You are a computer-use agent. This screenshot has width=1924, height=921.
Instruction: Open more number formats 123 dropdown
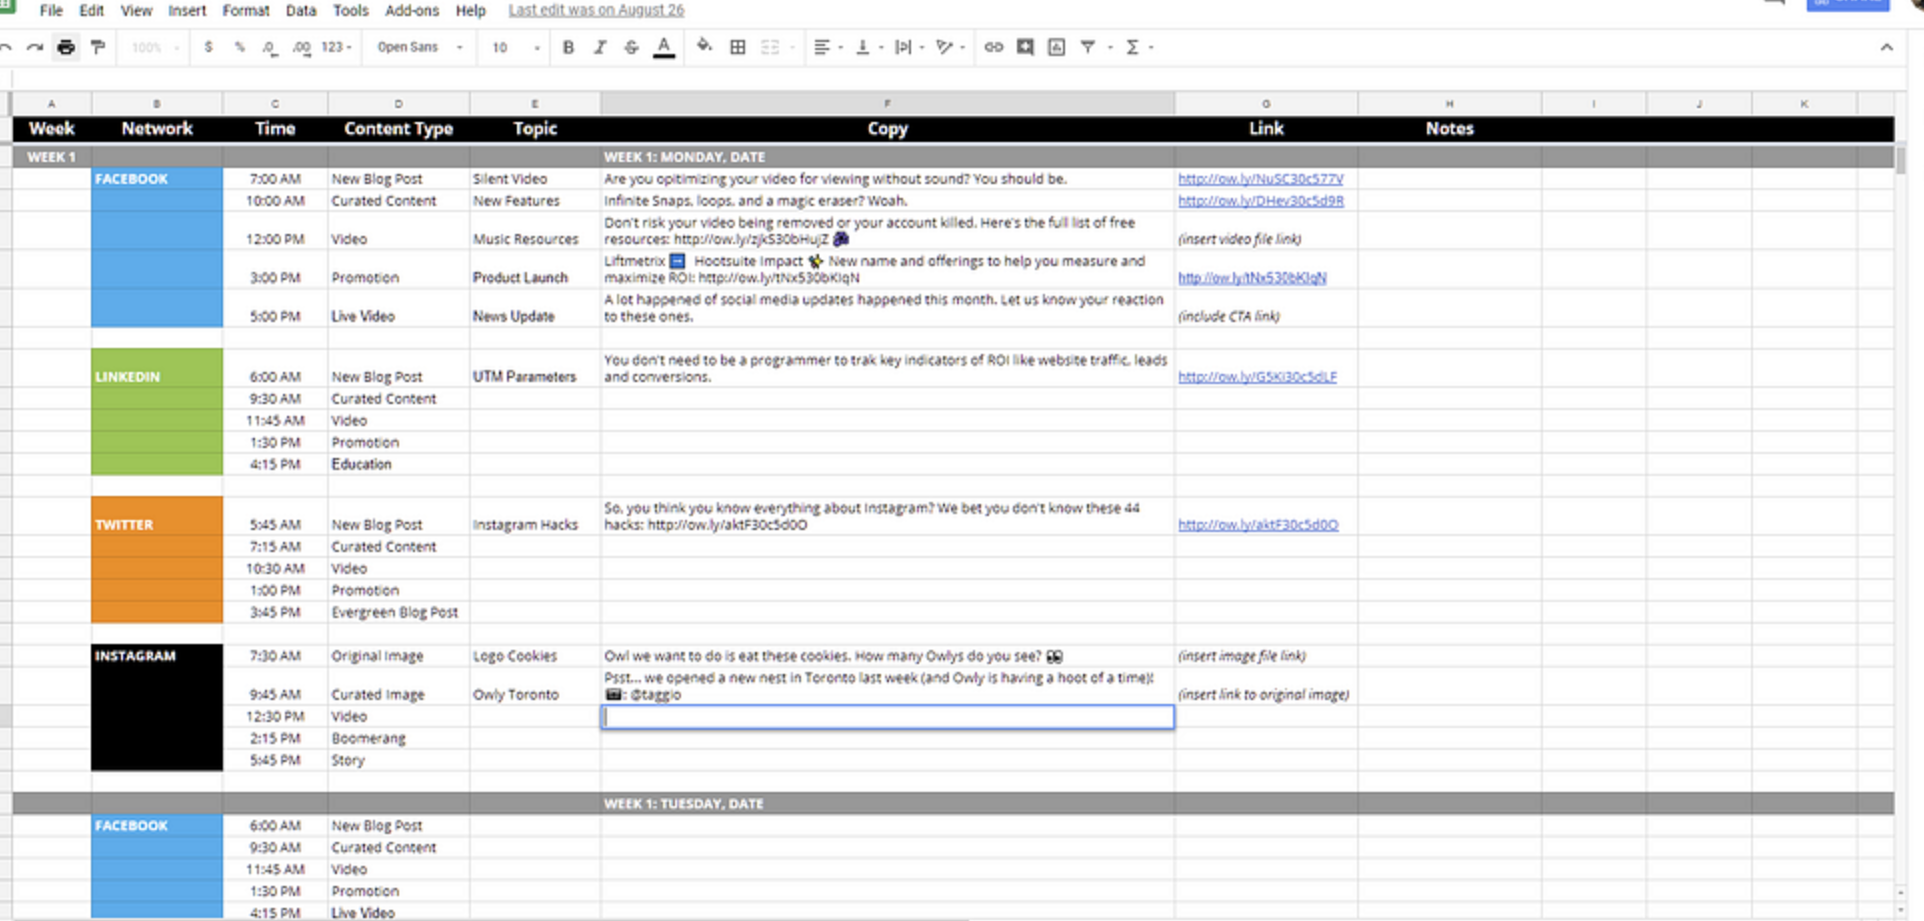tap(336, 47)
